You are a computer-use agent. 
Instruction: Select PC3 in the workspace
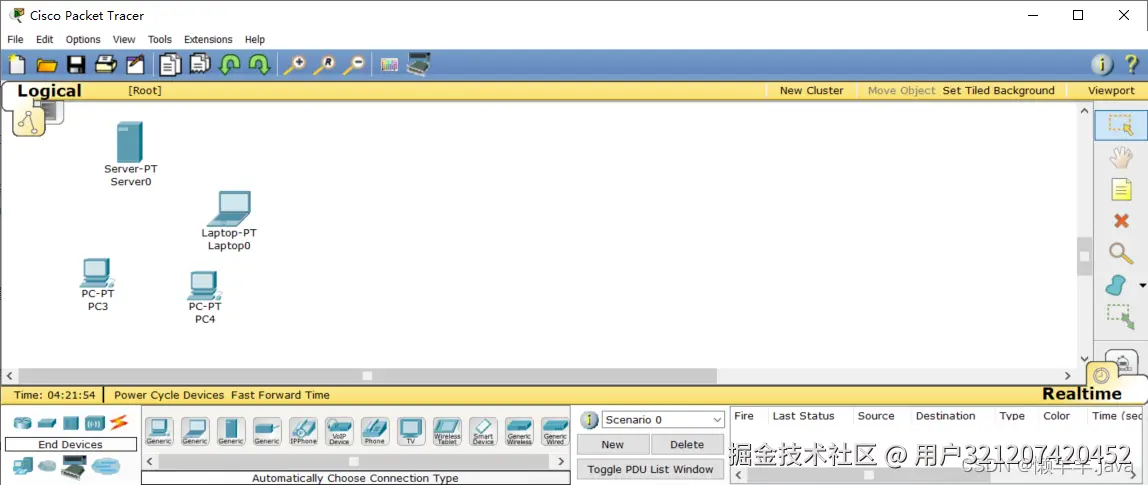[x=97, y=273]
